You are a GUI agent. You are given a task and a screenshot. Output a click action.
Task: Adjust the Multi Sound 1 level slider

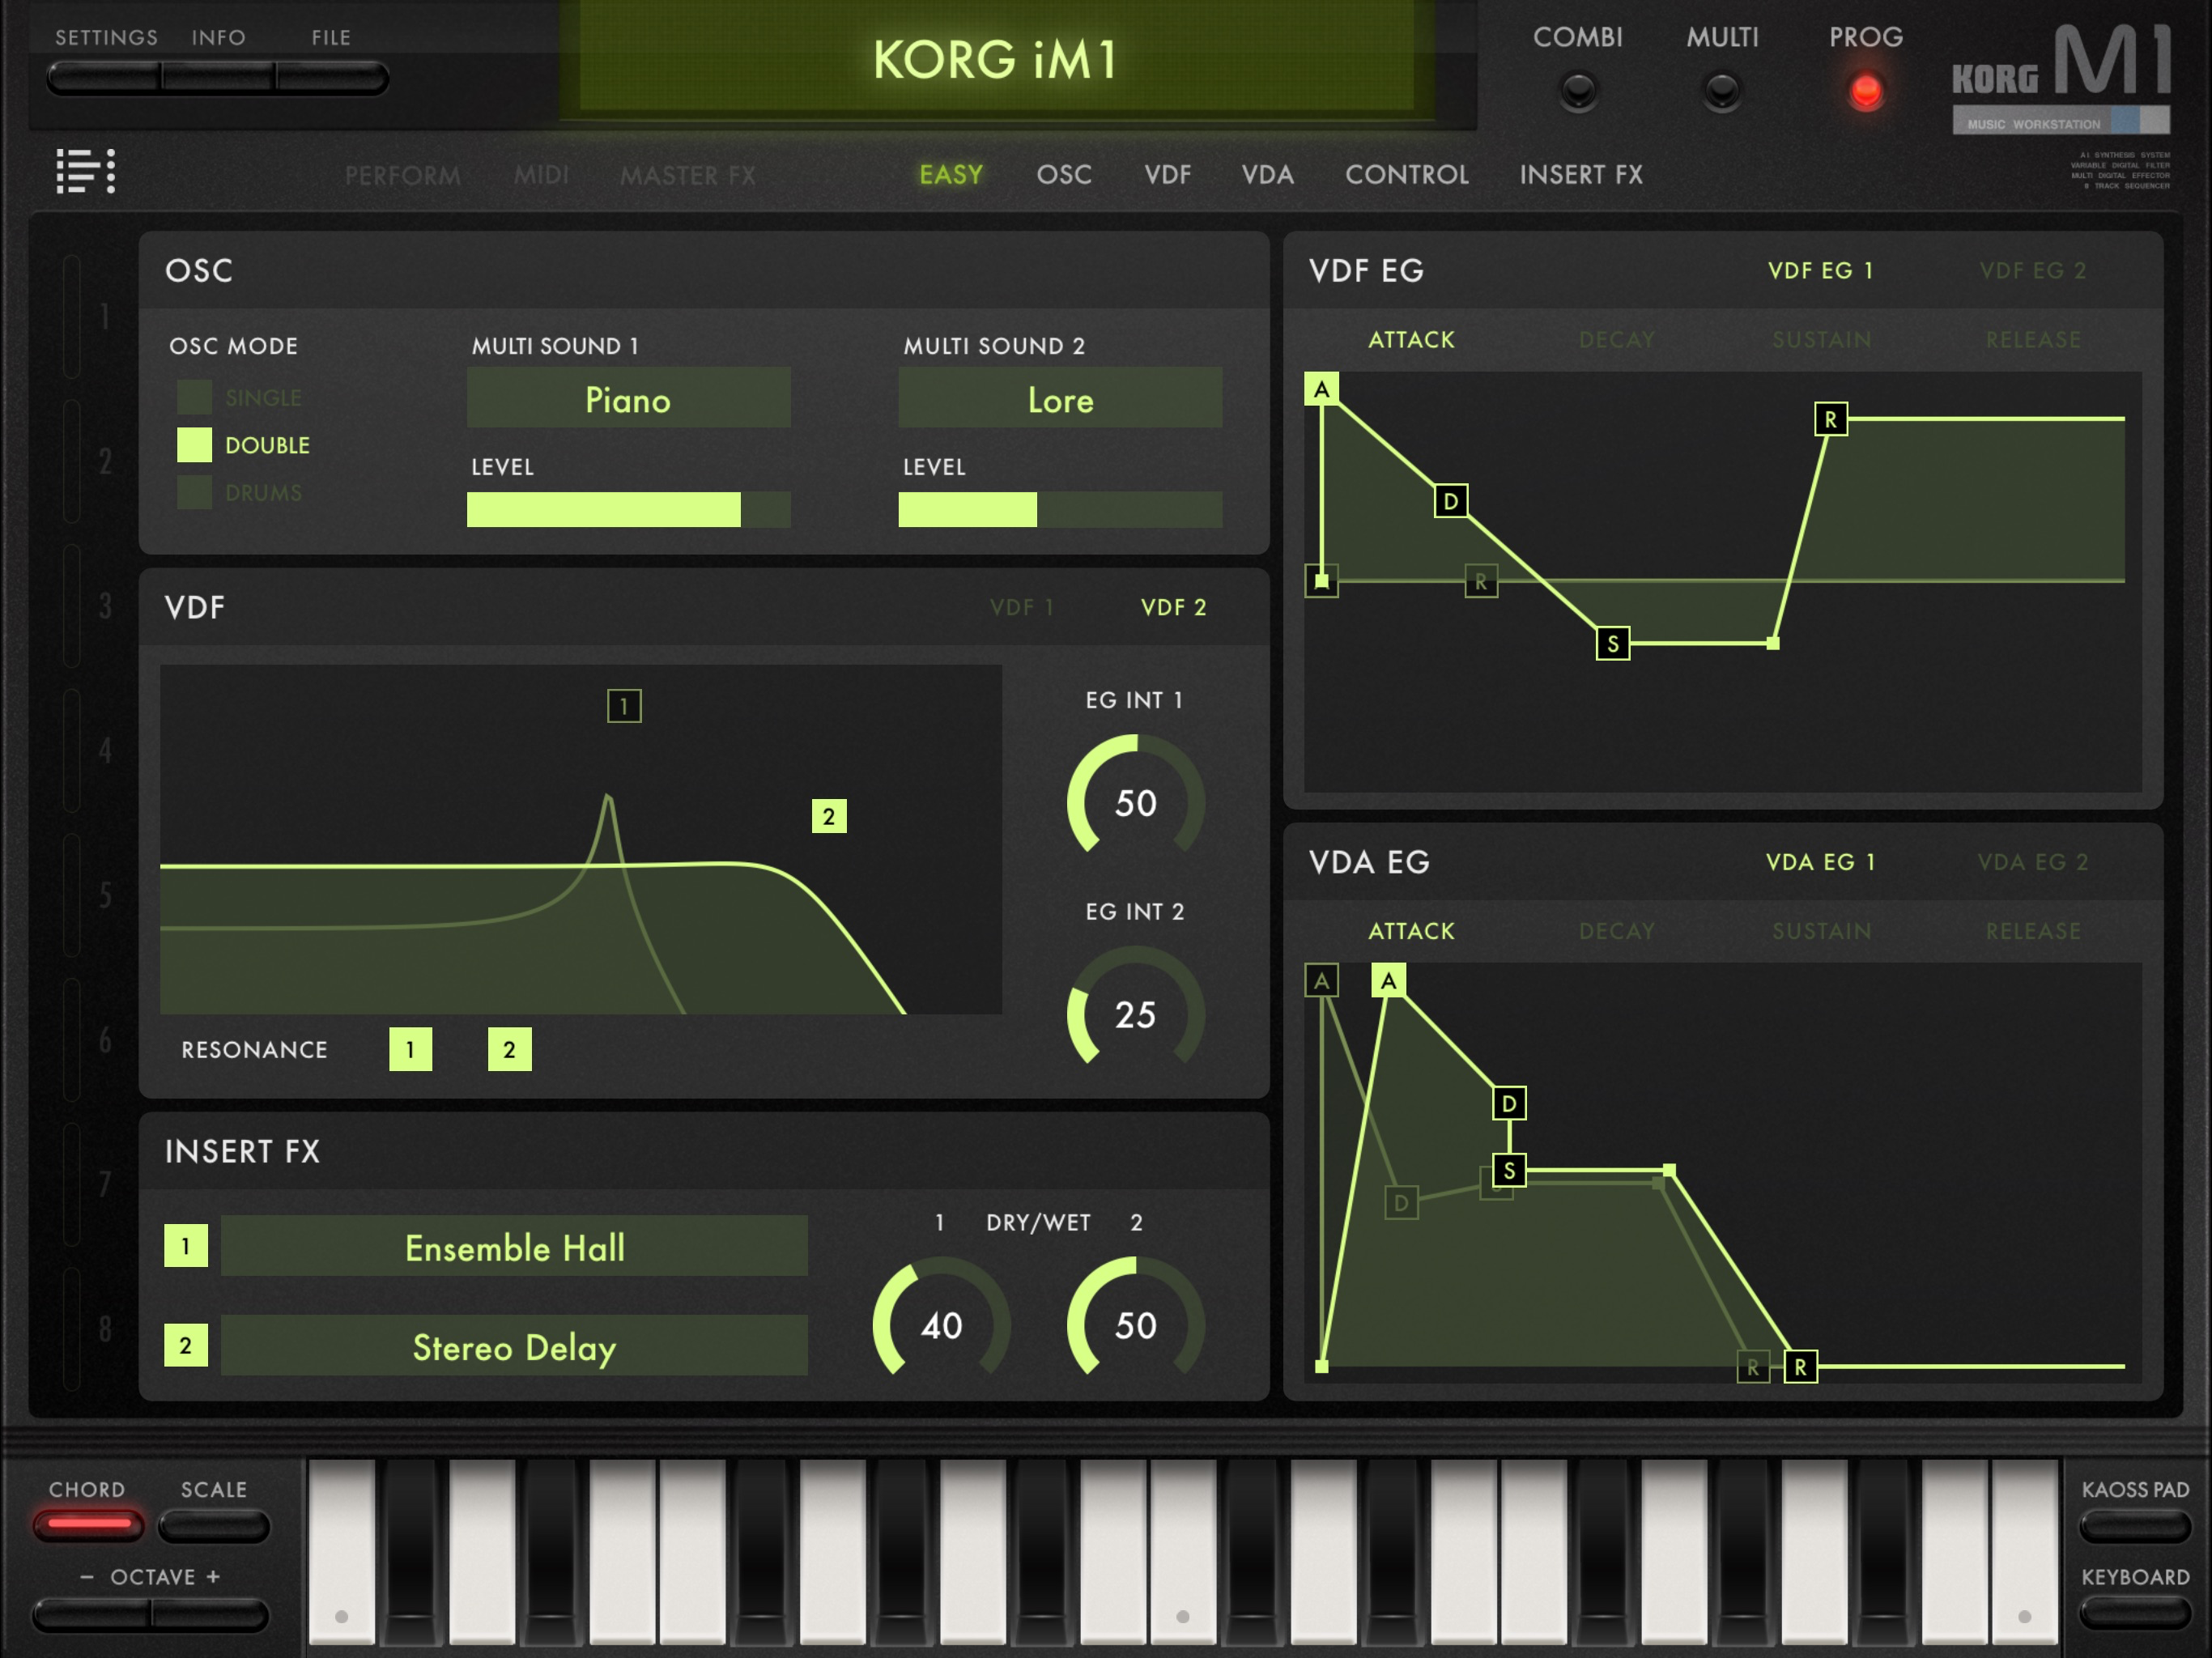pos(628,509)
